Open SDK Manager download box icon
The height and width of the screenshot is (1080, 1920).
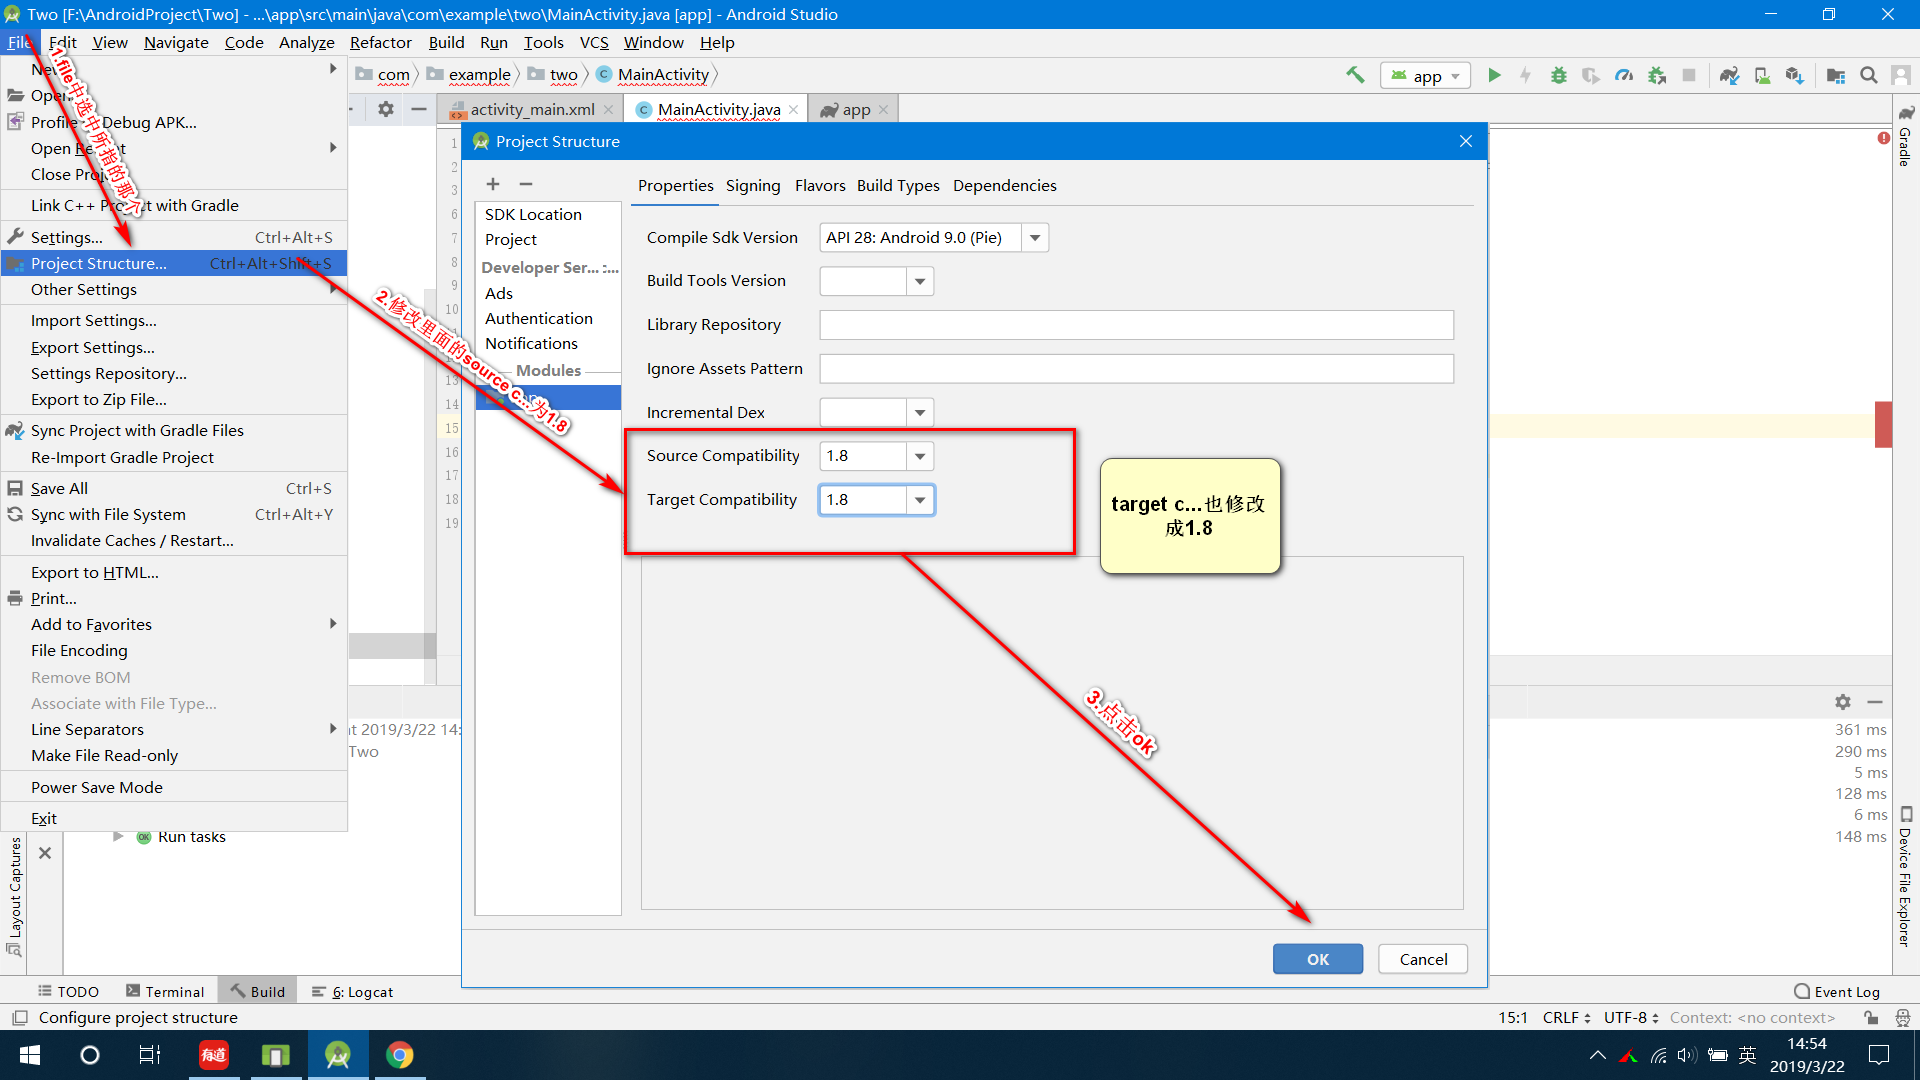[1794, 75]
